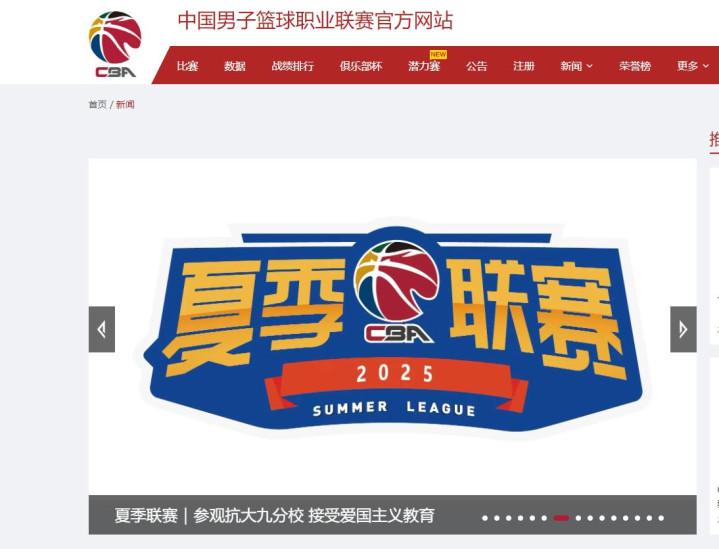Open headline 参观抗大九分校 接受爱国主义教育
This screenshot has height=549, width=719.
(314, 516)
